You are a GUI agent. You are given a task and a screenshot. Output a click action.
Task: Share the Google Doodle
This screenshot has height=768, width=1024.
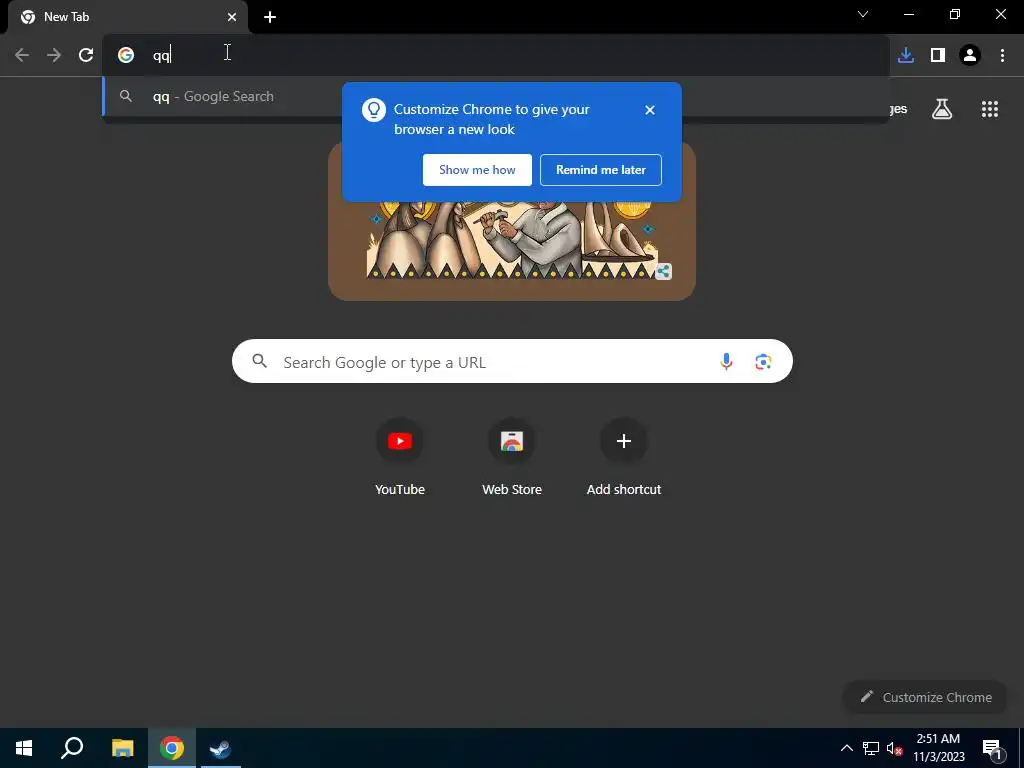click(664, 271)
